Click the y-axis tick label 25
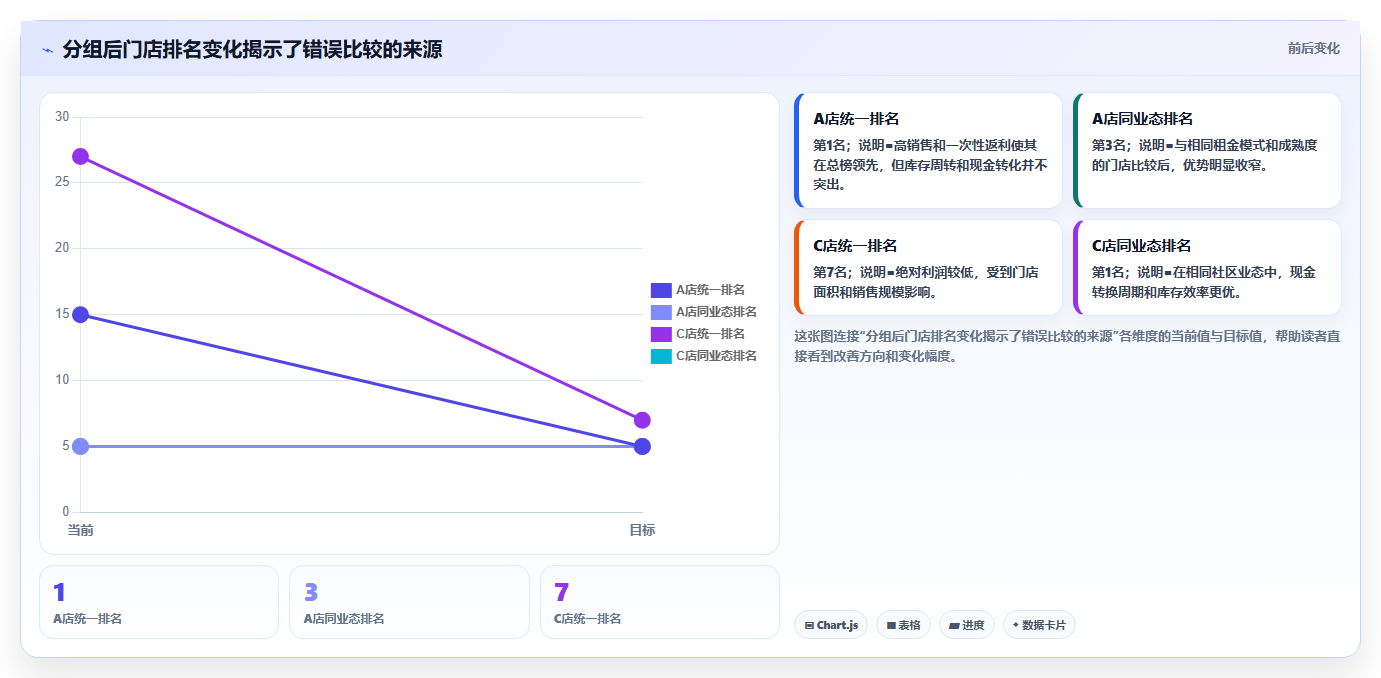Image resolution: width=1381 pixels, height=678 pixels. click(62, 182)
